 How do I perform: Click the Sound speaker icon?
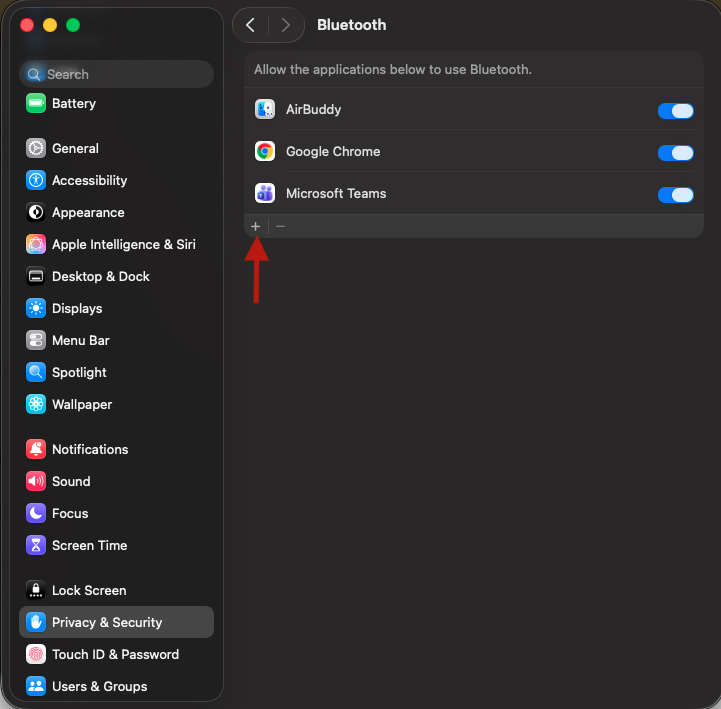pyautogui.click(x=36, y=481)
